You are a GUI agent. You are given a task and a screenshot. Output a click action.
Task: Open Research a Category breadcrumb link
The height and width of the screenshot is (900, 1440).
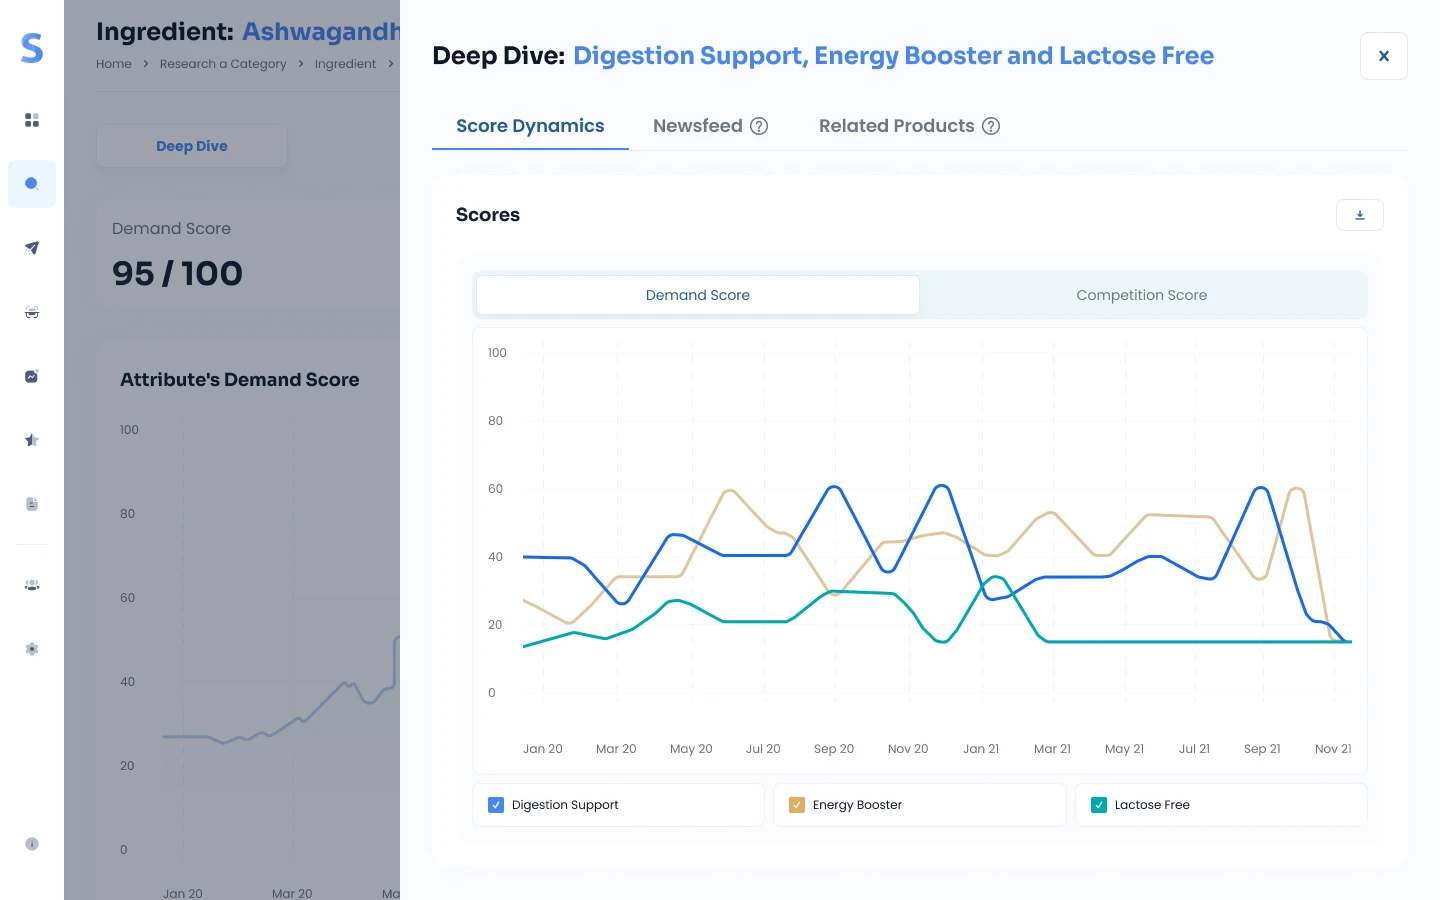223,64
